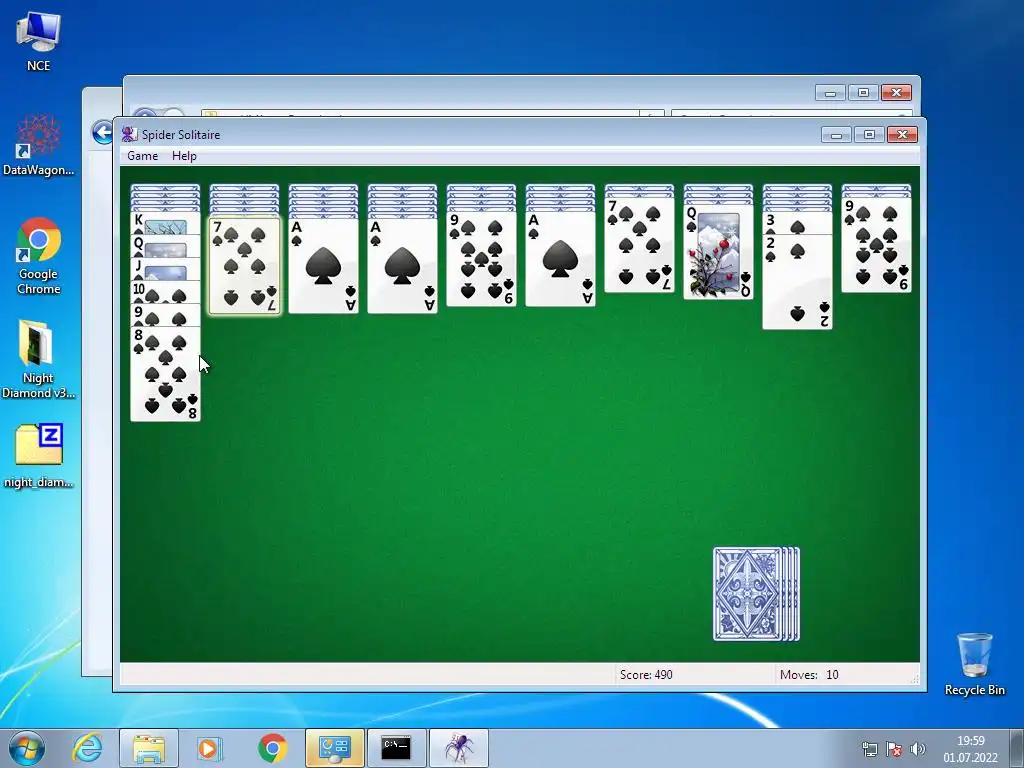The width and height of the screenshot is (1024, 768).
Task: Open the clock showing 19:59
Action: [x=970, y=749]
